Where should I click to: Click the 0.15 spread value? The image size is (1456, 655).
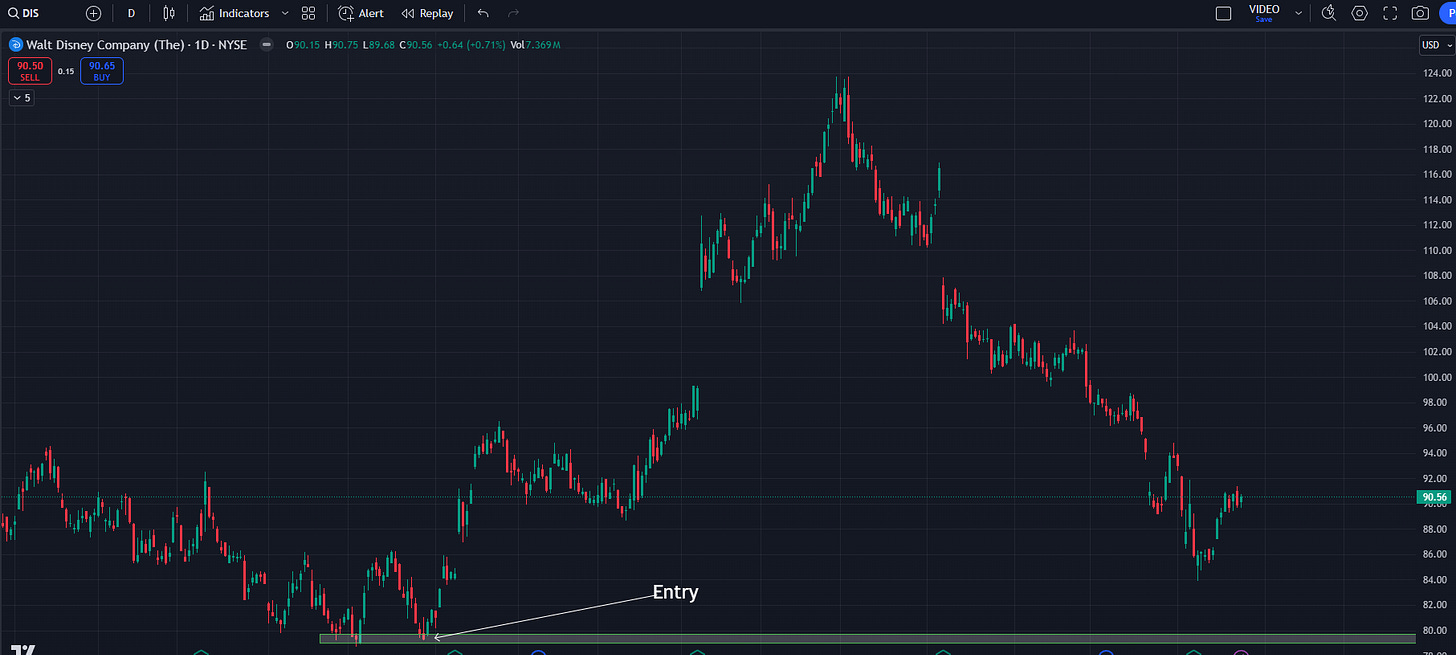click(66, 71)
